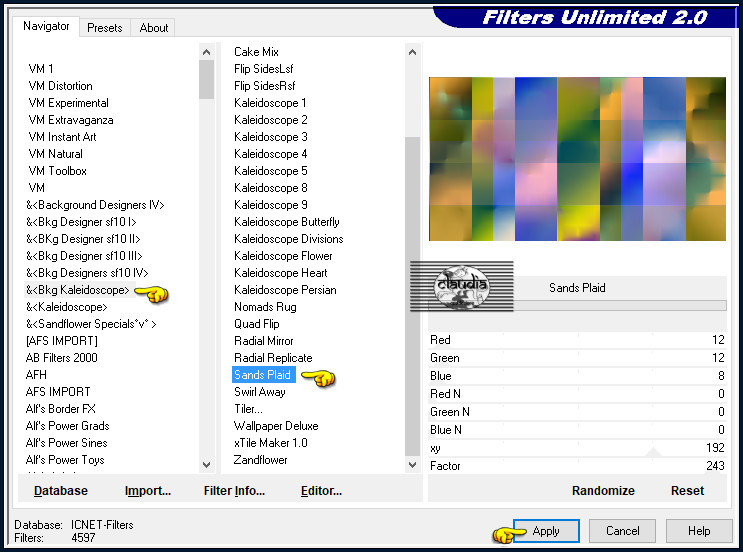Click the Import... button
This screenshot has height=552, width=743.
coord(148,490)
